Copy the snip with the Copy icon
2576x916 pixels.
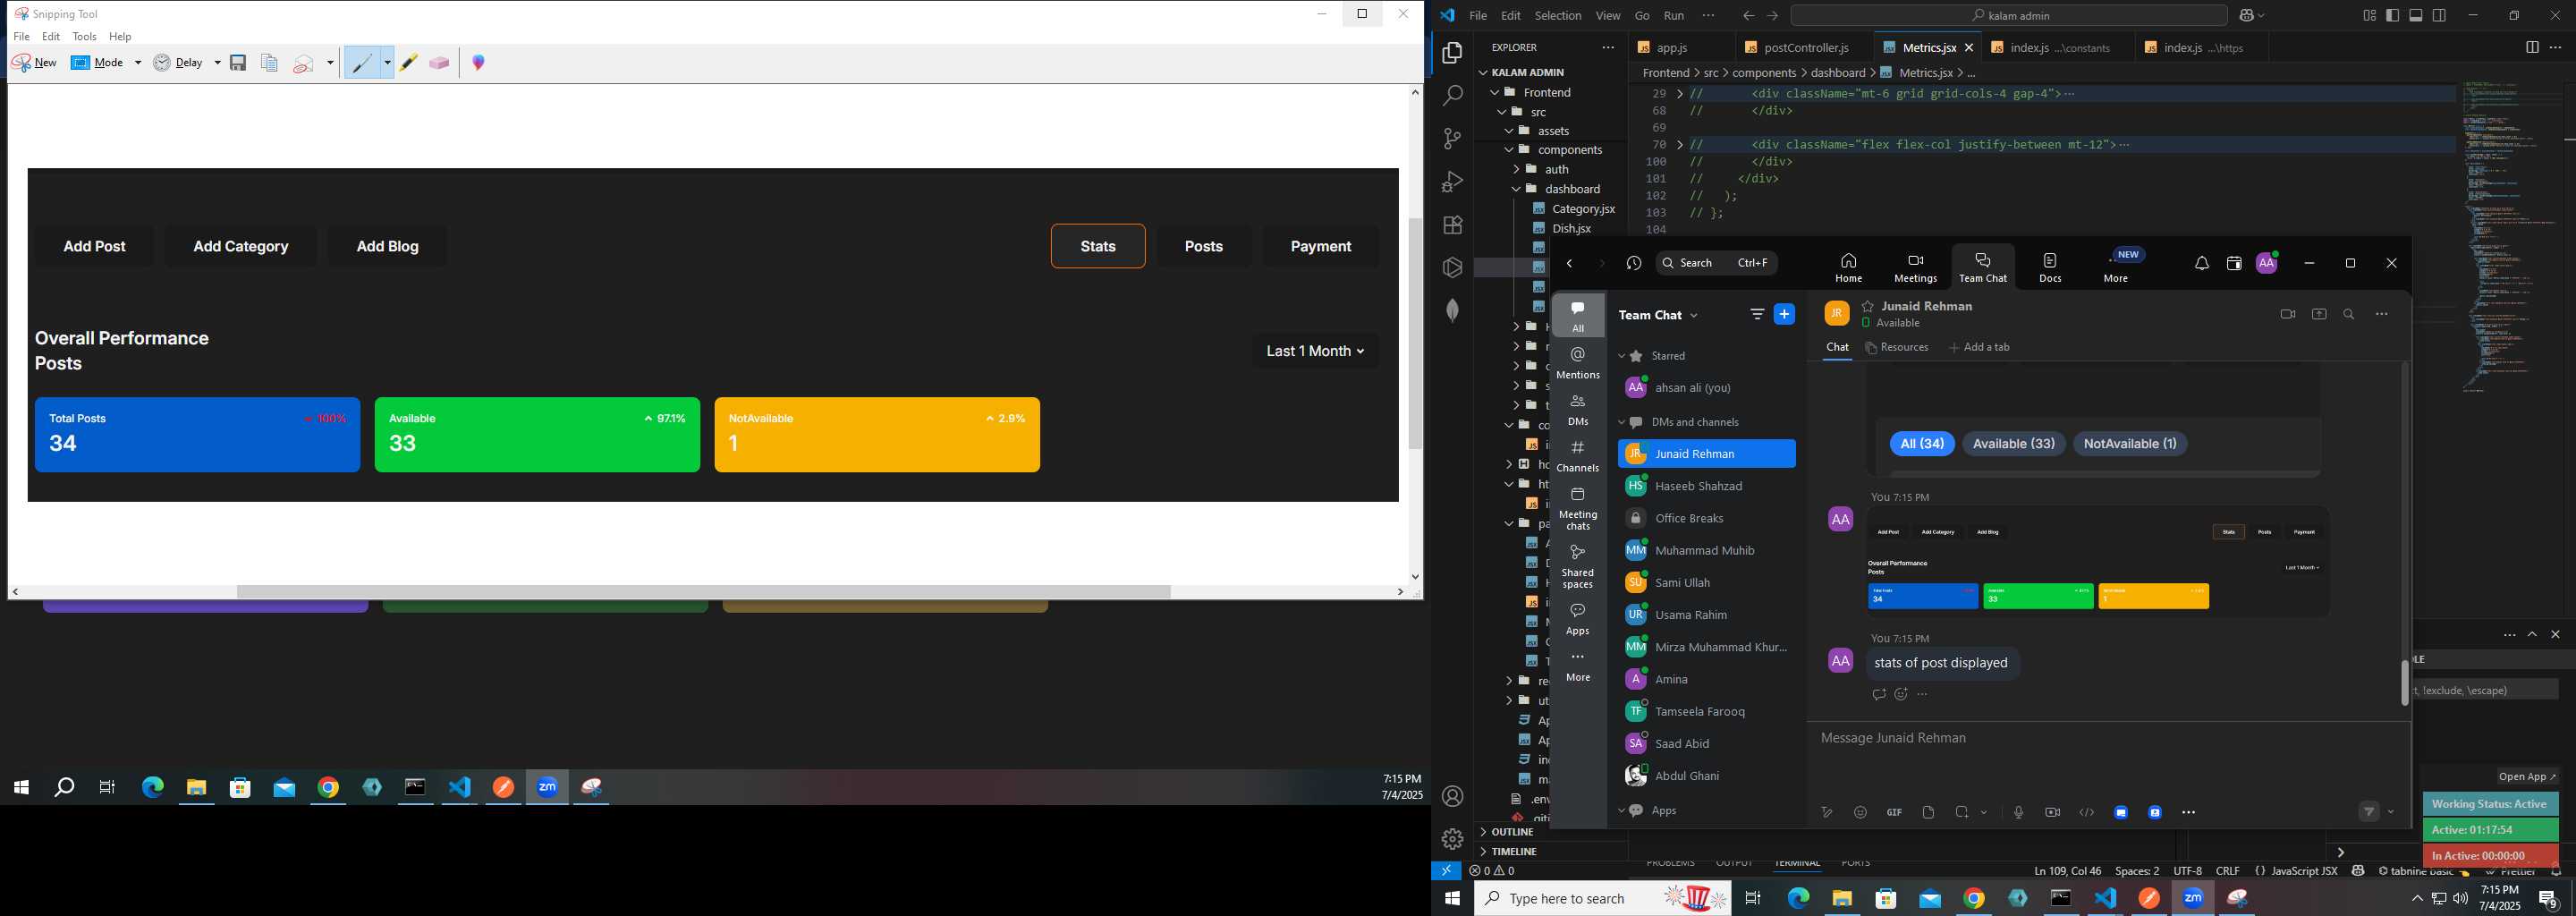269,63
